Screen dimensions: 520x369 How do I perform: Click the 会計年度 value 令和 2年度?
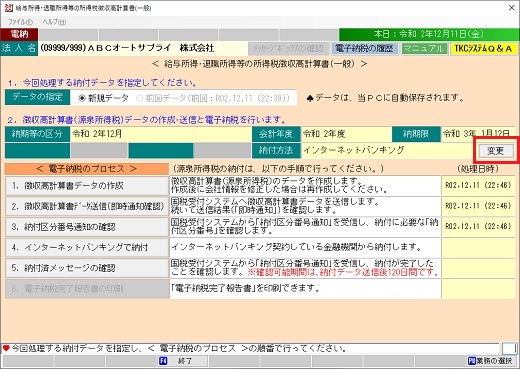(346, 134)
